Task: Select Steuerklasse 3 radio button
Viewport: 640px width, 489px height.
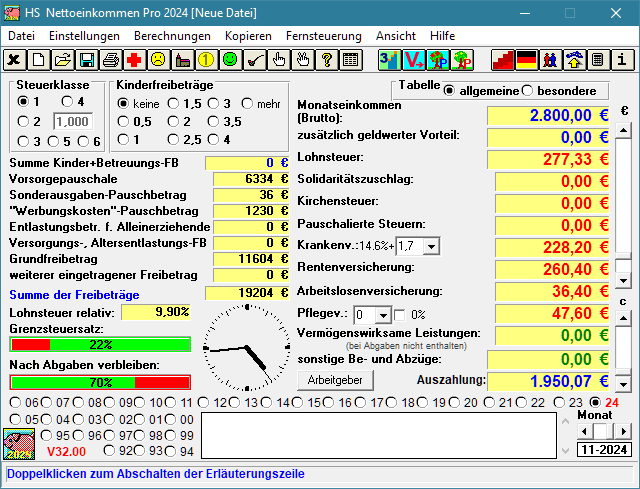Action: 22,141
